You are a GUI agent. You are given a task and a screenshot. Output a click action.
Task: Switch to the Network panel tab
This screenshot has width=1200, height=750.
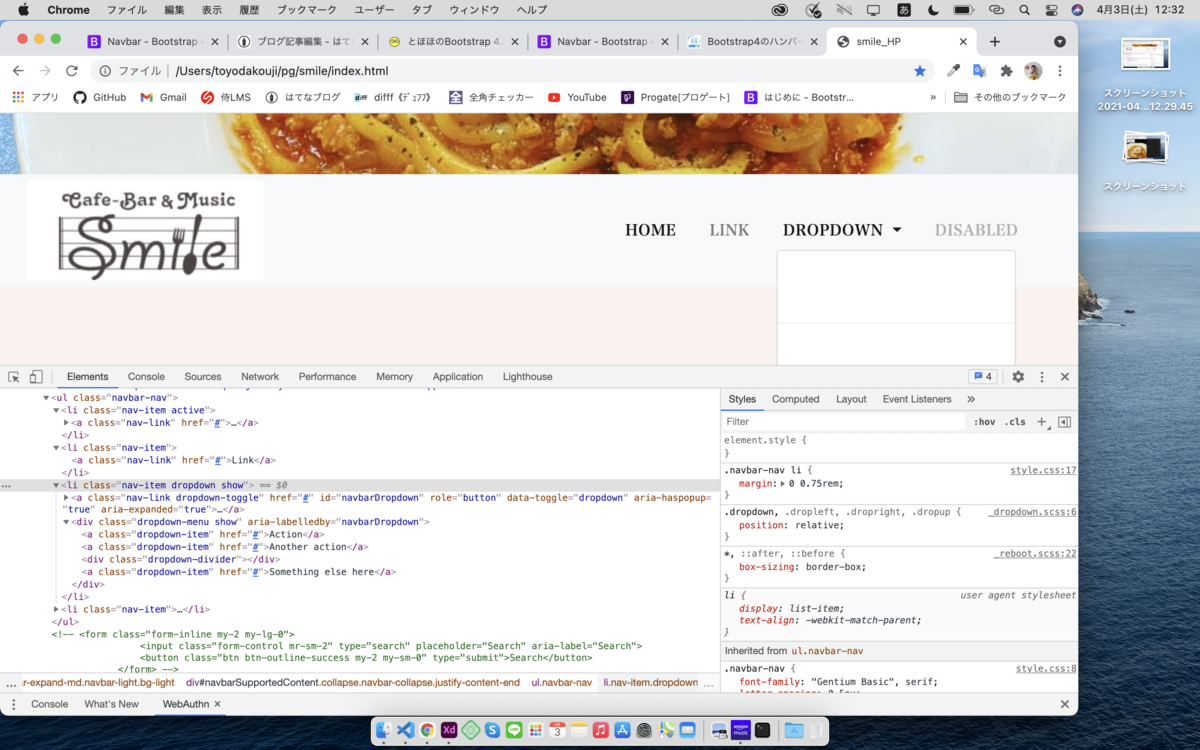pos(260,377)
